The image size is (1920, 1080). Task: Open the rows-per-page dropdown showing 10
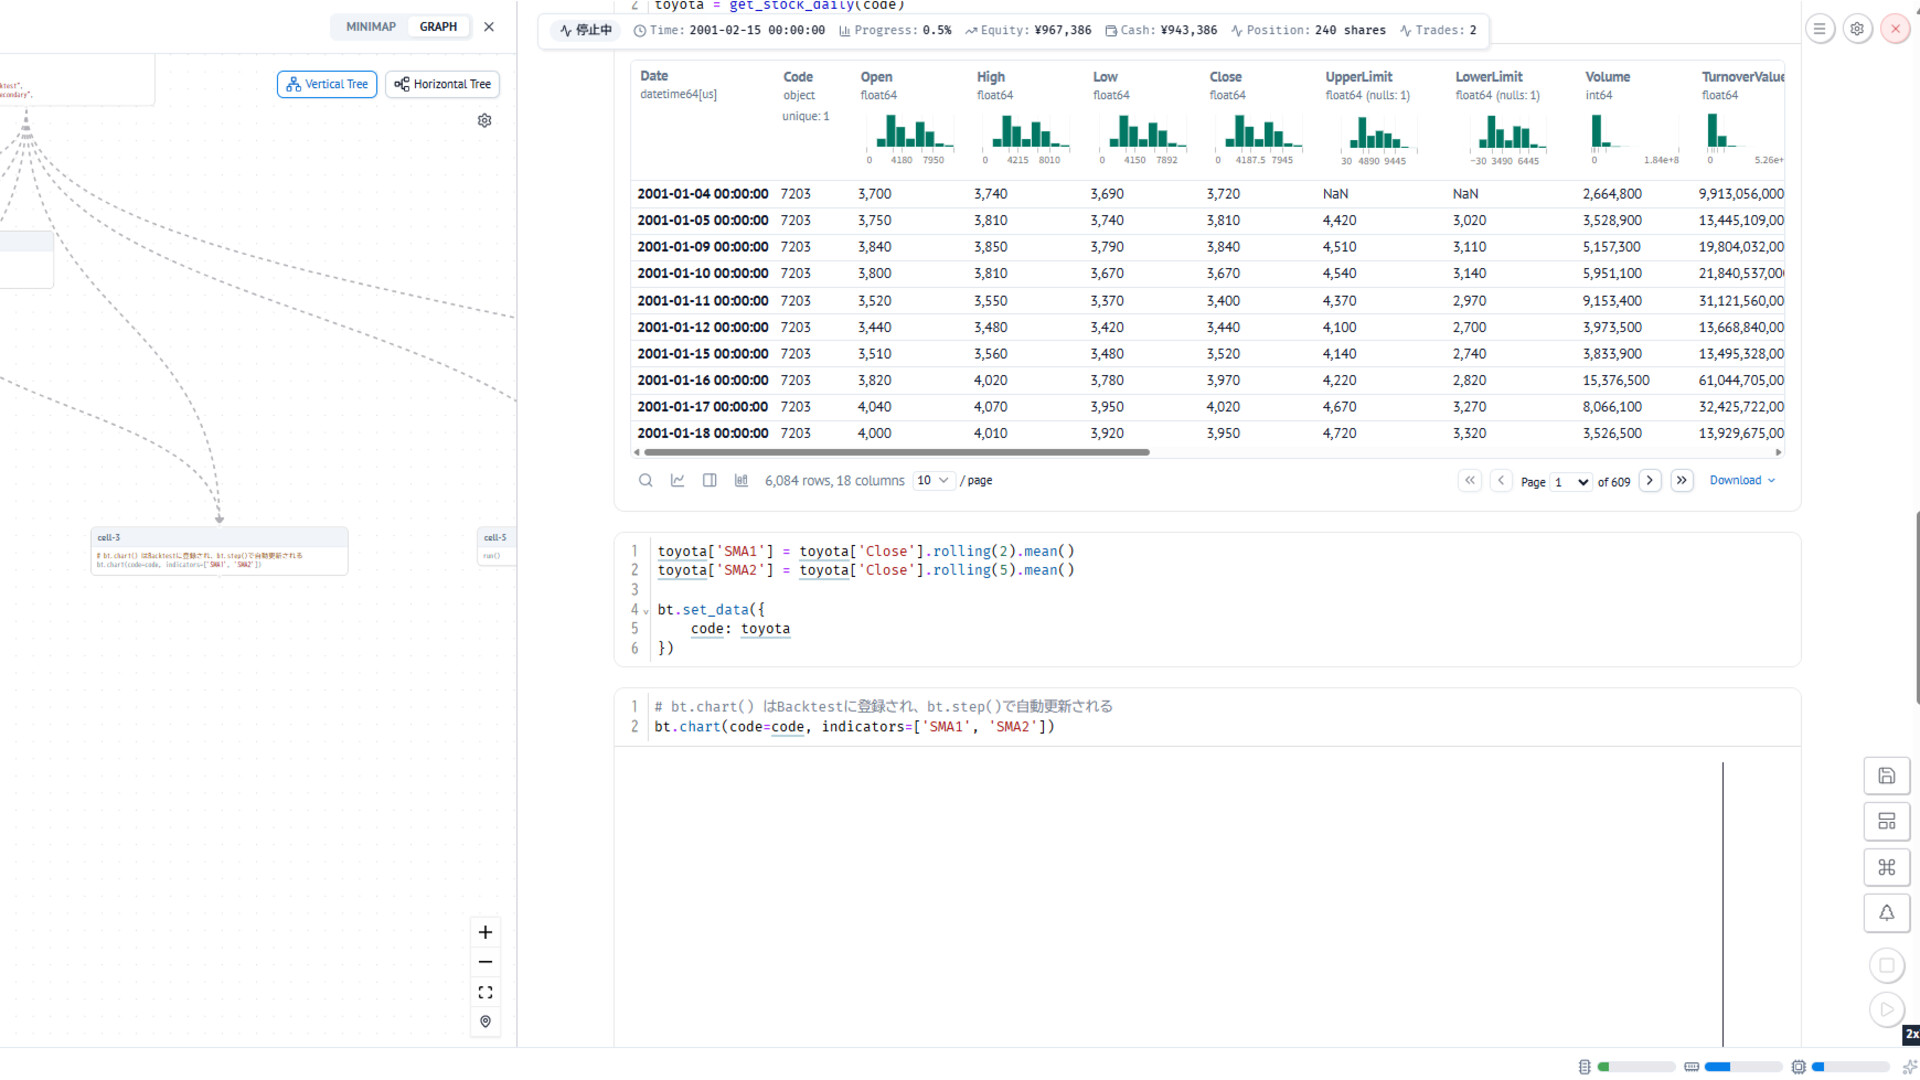point(932,480)
